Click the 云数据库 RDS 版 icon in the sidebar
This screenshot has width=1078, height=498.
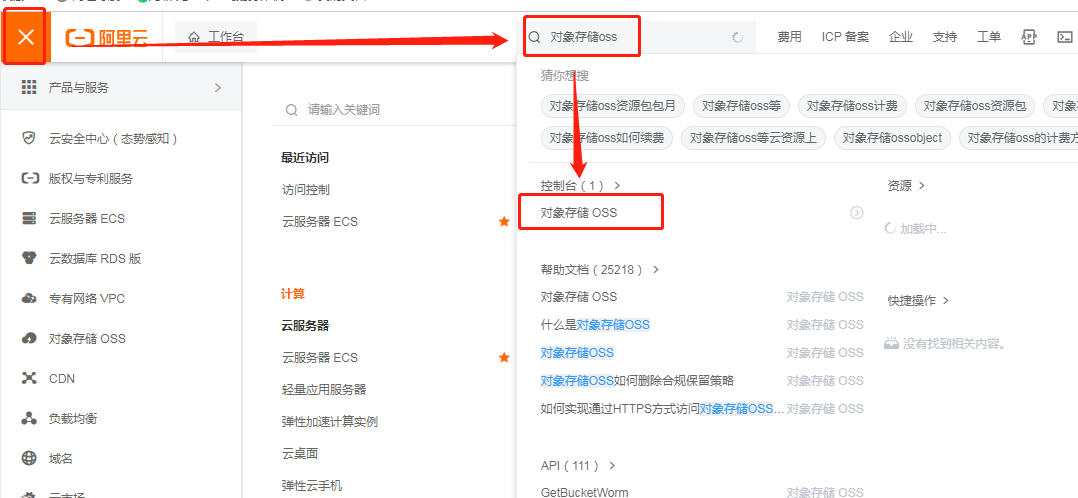coord(29,259)
